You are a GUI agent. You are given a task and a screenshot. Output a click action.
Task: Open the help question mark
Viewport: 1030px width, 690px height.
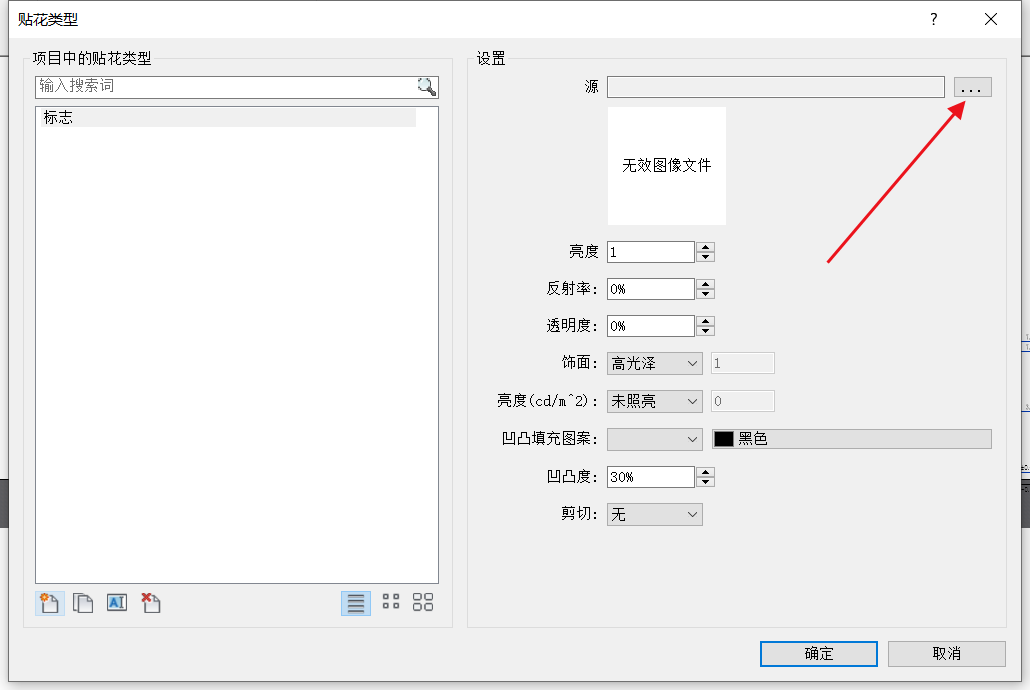pyautogui.click(x=934, y=19)
